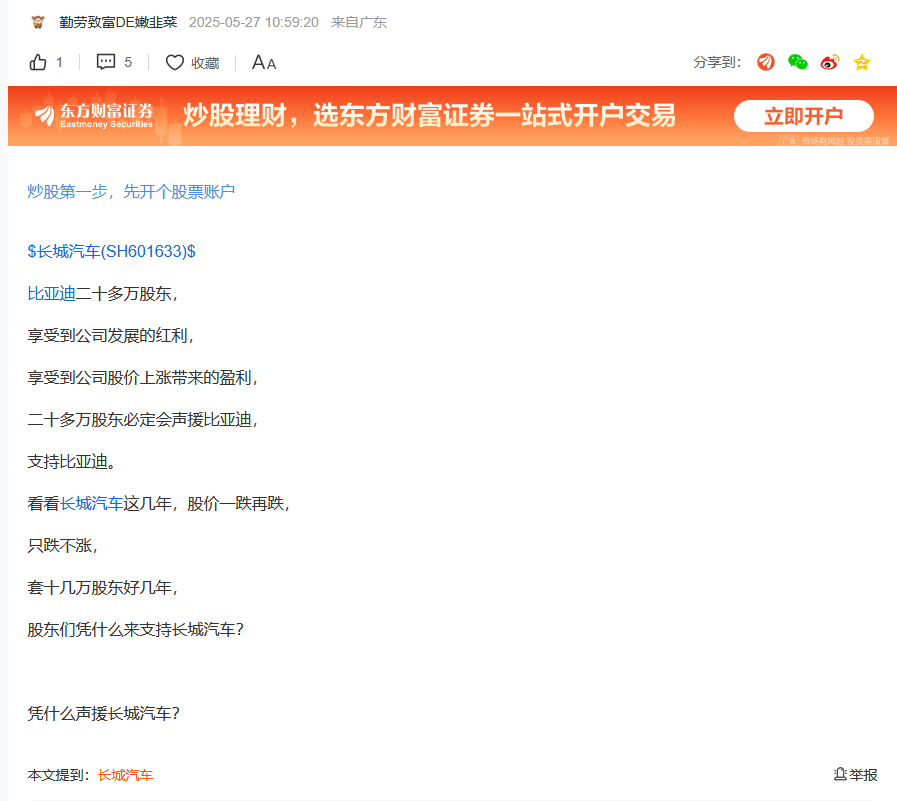897x801 pixels.
Task: Change font size with AA icon
Action: point(264,62)
